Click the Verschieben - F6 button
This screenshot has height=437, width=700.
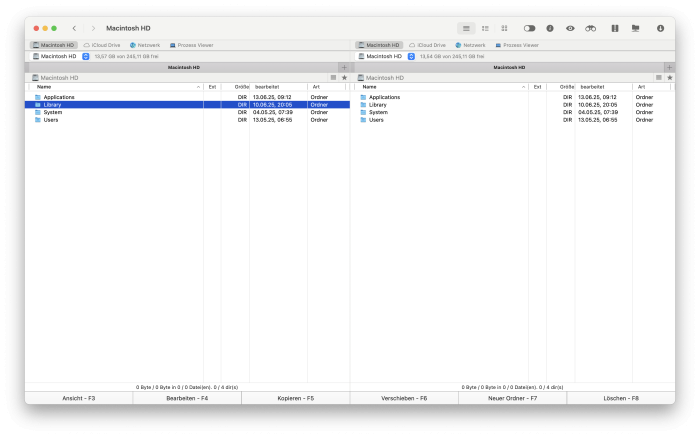(x=404, y=398)
